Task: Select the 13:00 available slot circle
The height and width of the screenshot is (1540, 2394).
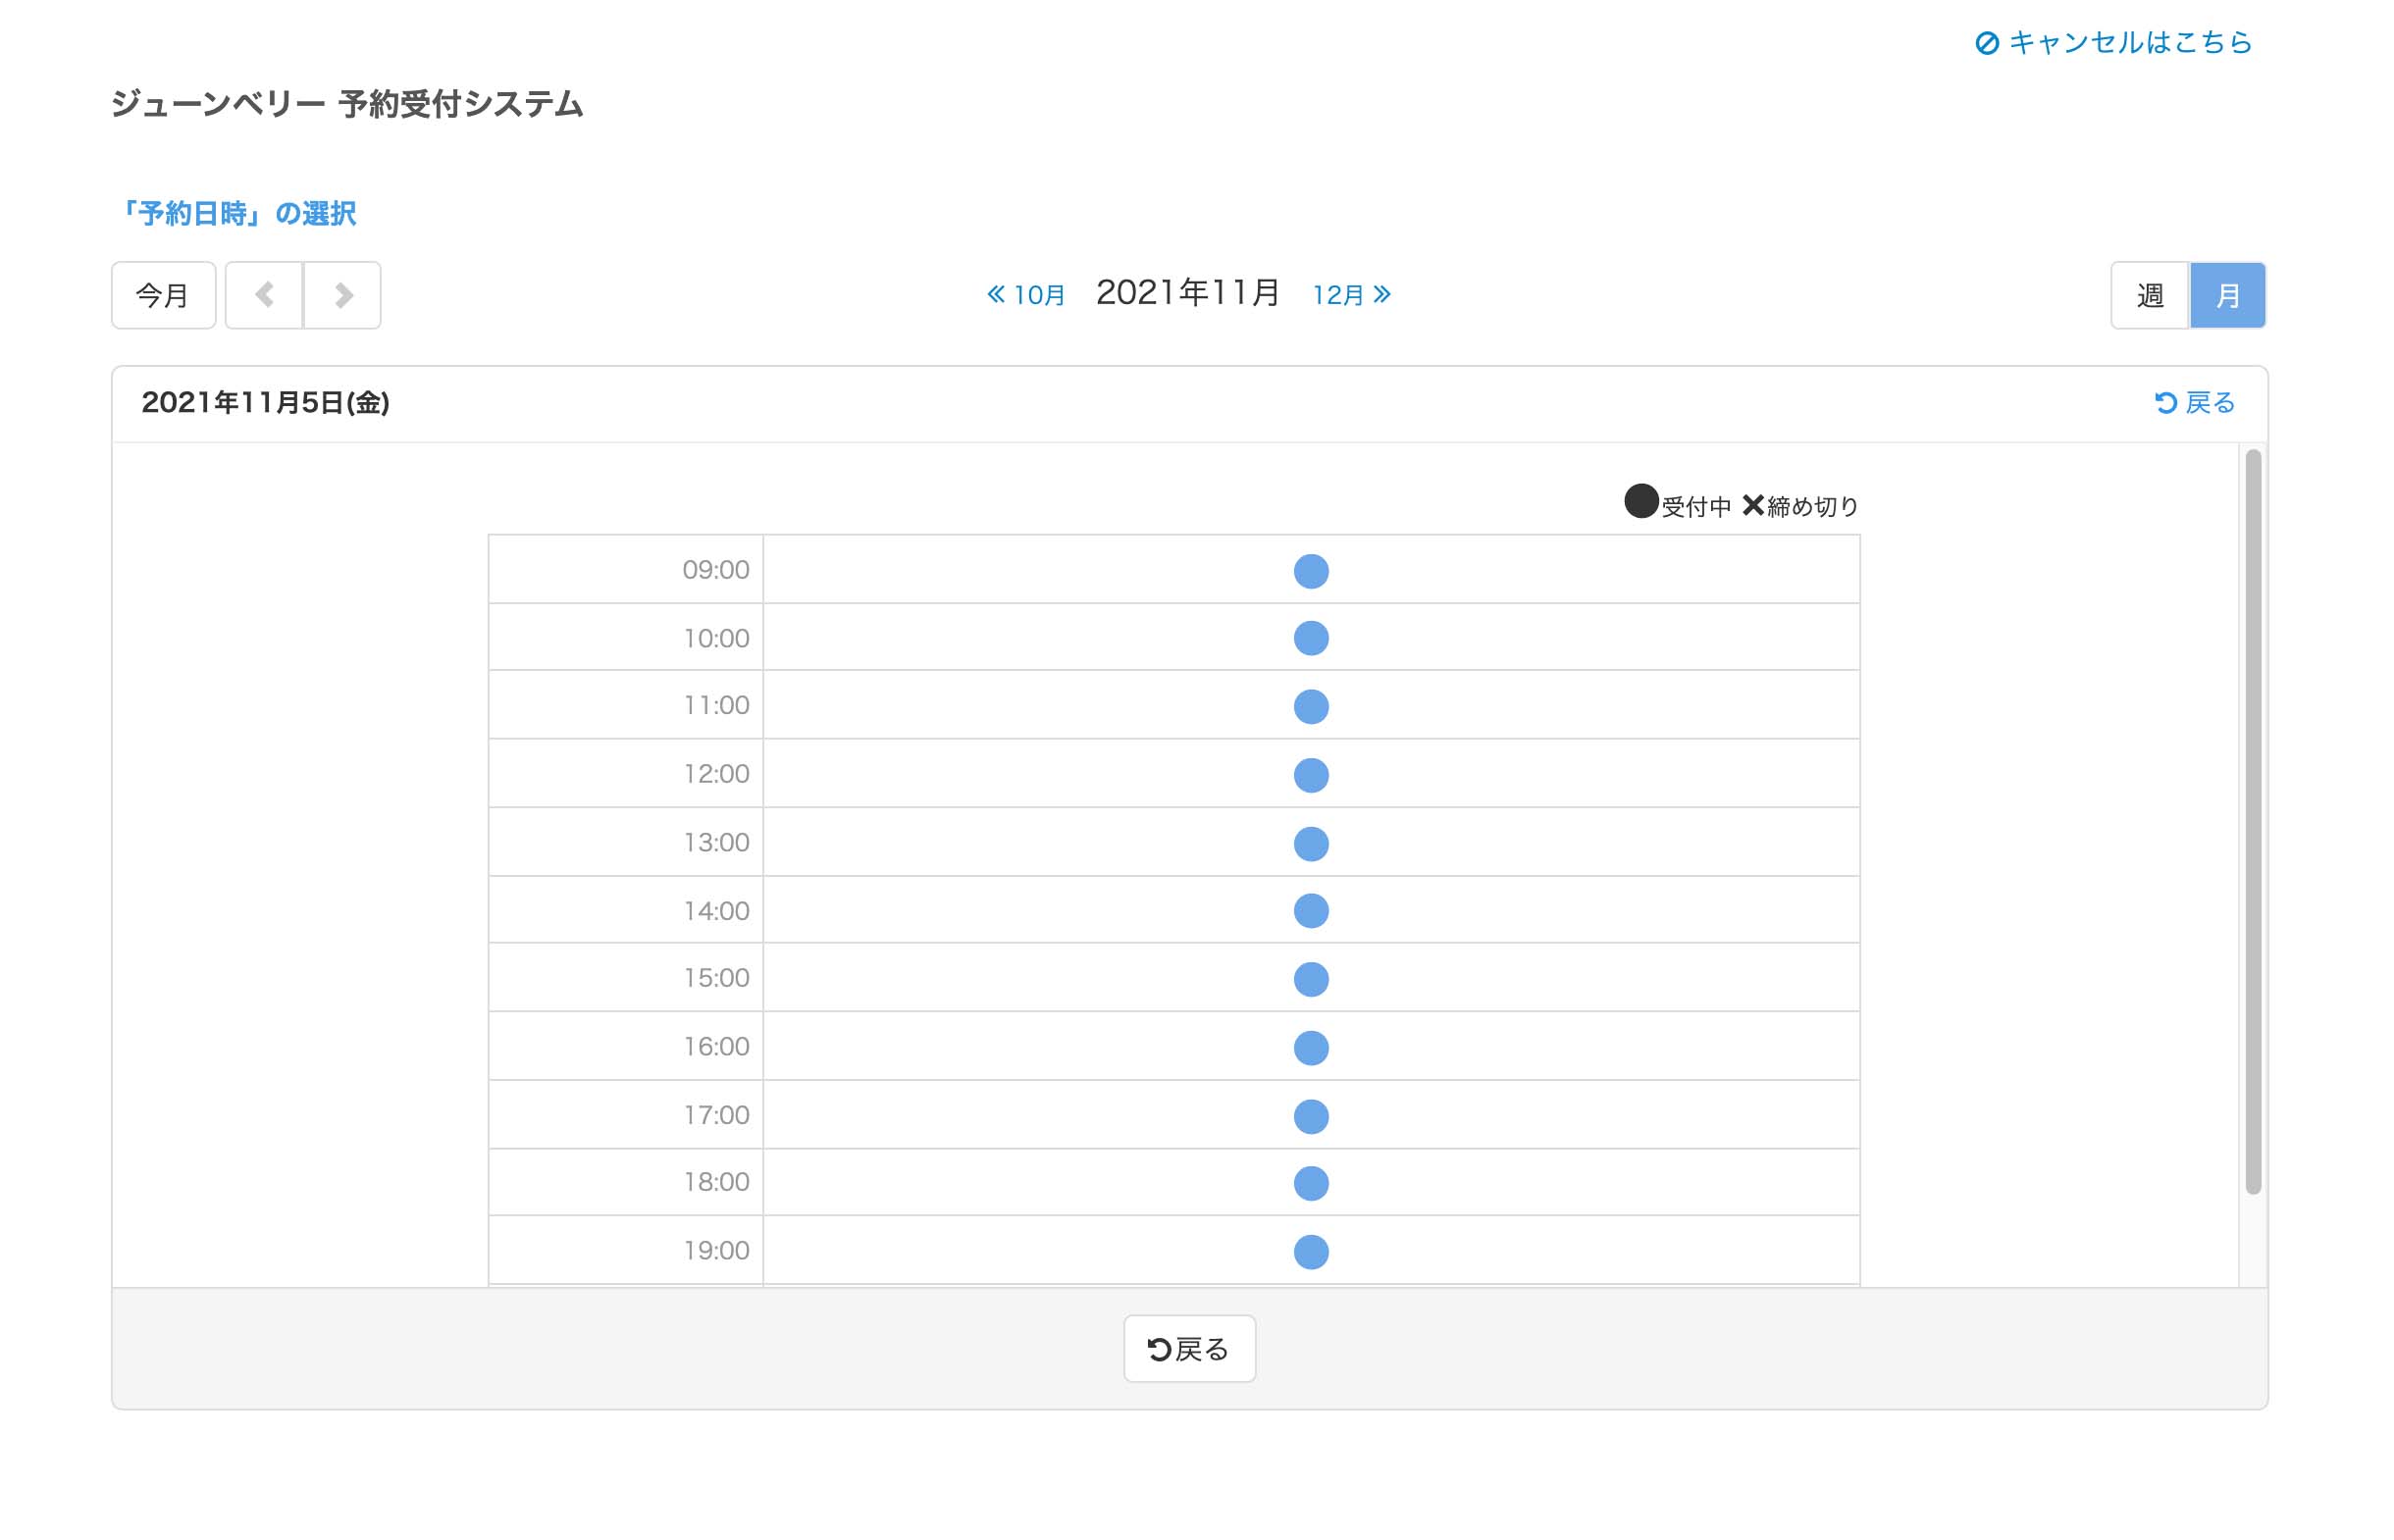Action: [1311, 844]
